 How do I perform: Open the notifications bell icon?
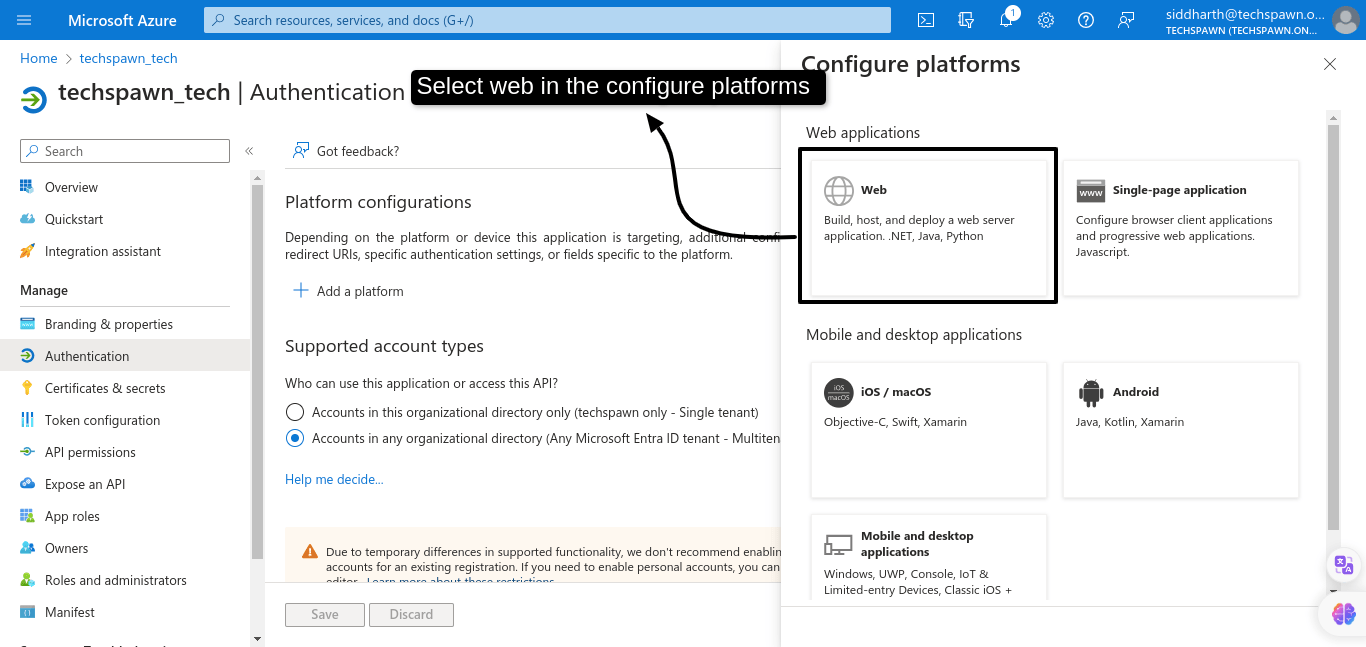[x=1006, y=20]
